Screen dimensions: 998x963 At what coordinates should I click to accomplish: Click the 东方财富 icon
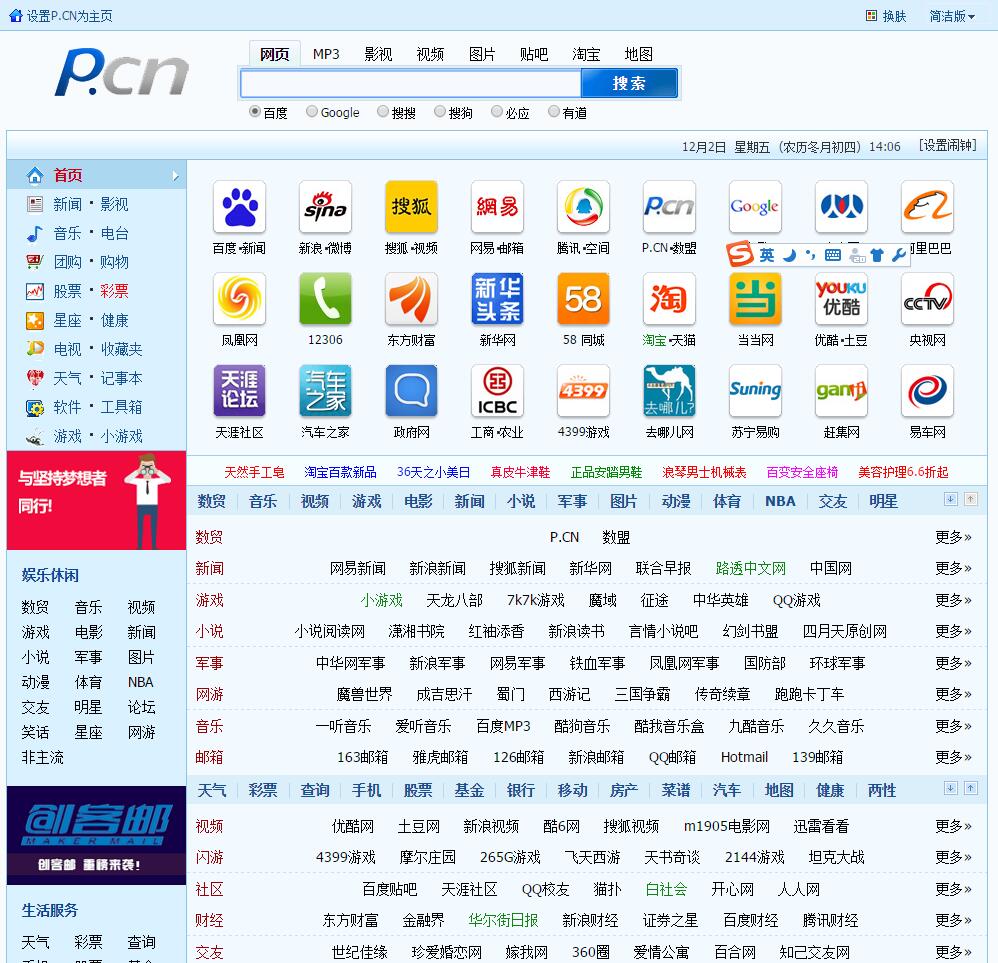[x=411, y=299]
